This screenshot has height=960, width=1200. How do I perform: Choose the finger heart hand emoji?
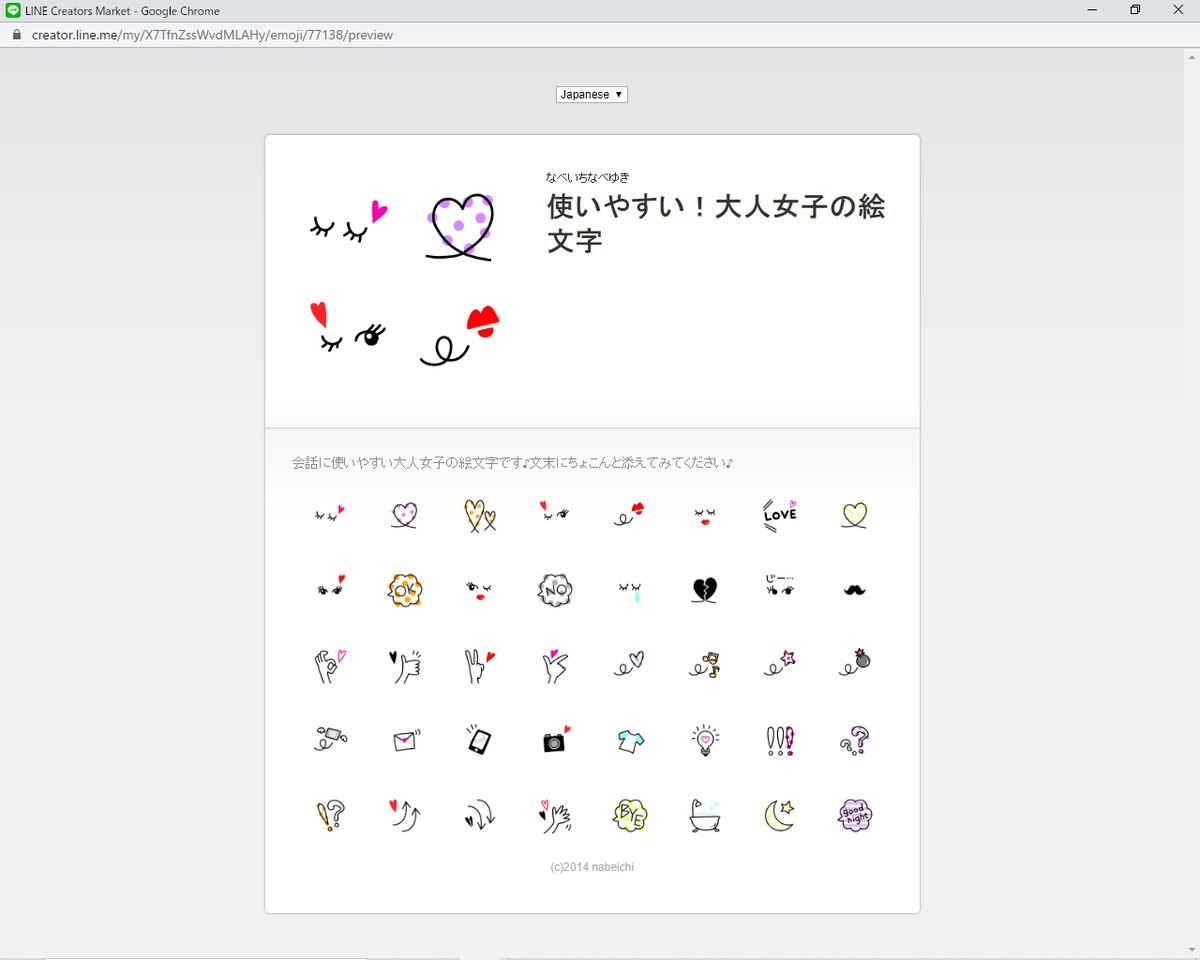554,665
